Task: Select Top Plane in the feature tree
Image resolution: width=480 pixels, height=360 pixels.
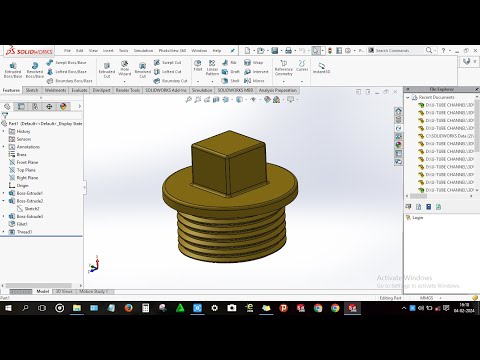Action: pos(23,170)
